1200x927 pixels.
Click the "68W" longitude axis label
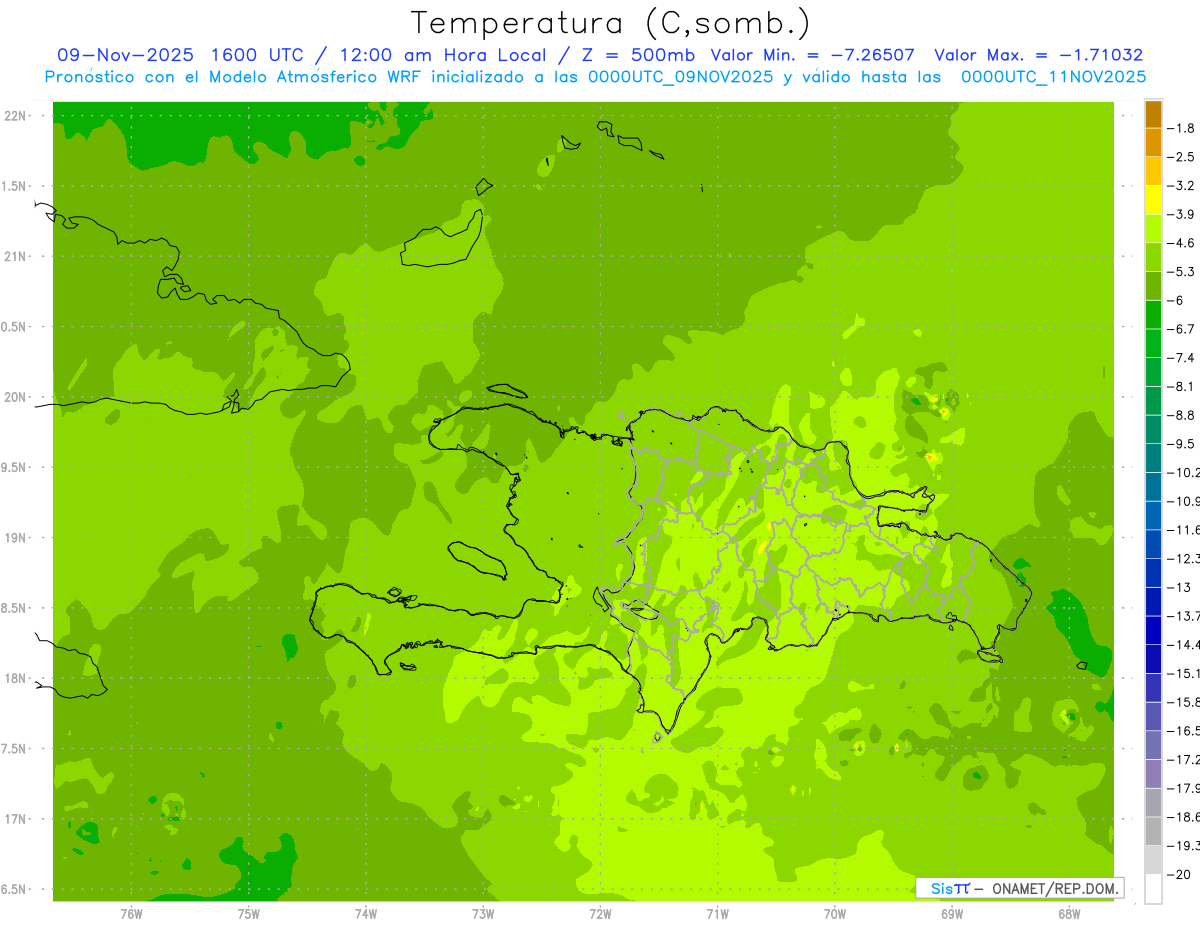pos(1069,914)
